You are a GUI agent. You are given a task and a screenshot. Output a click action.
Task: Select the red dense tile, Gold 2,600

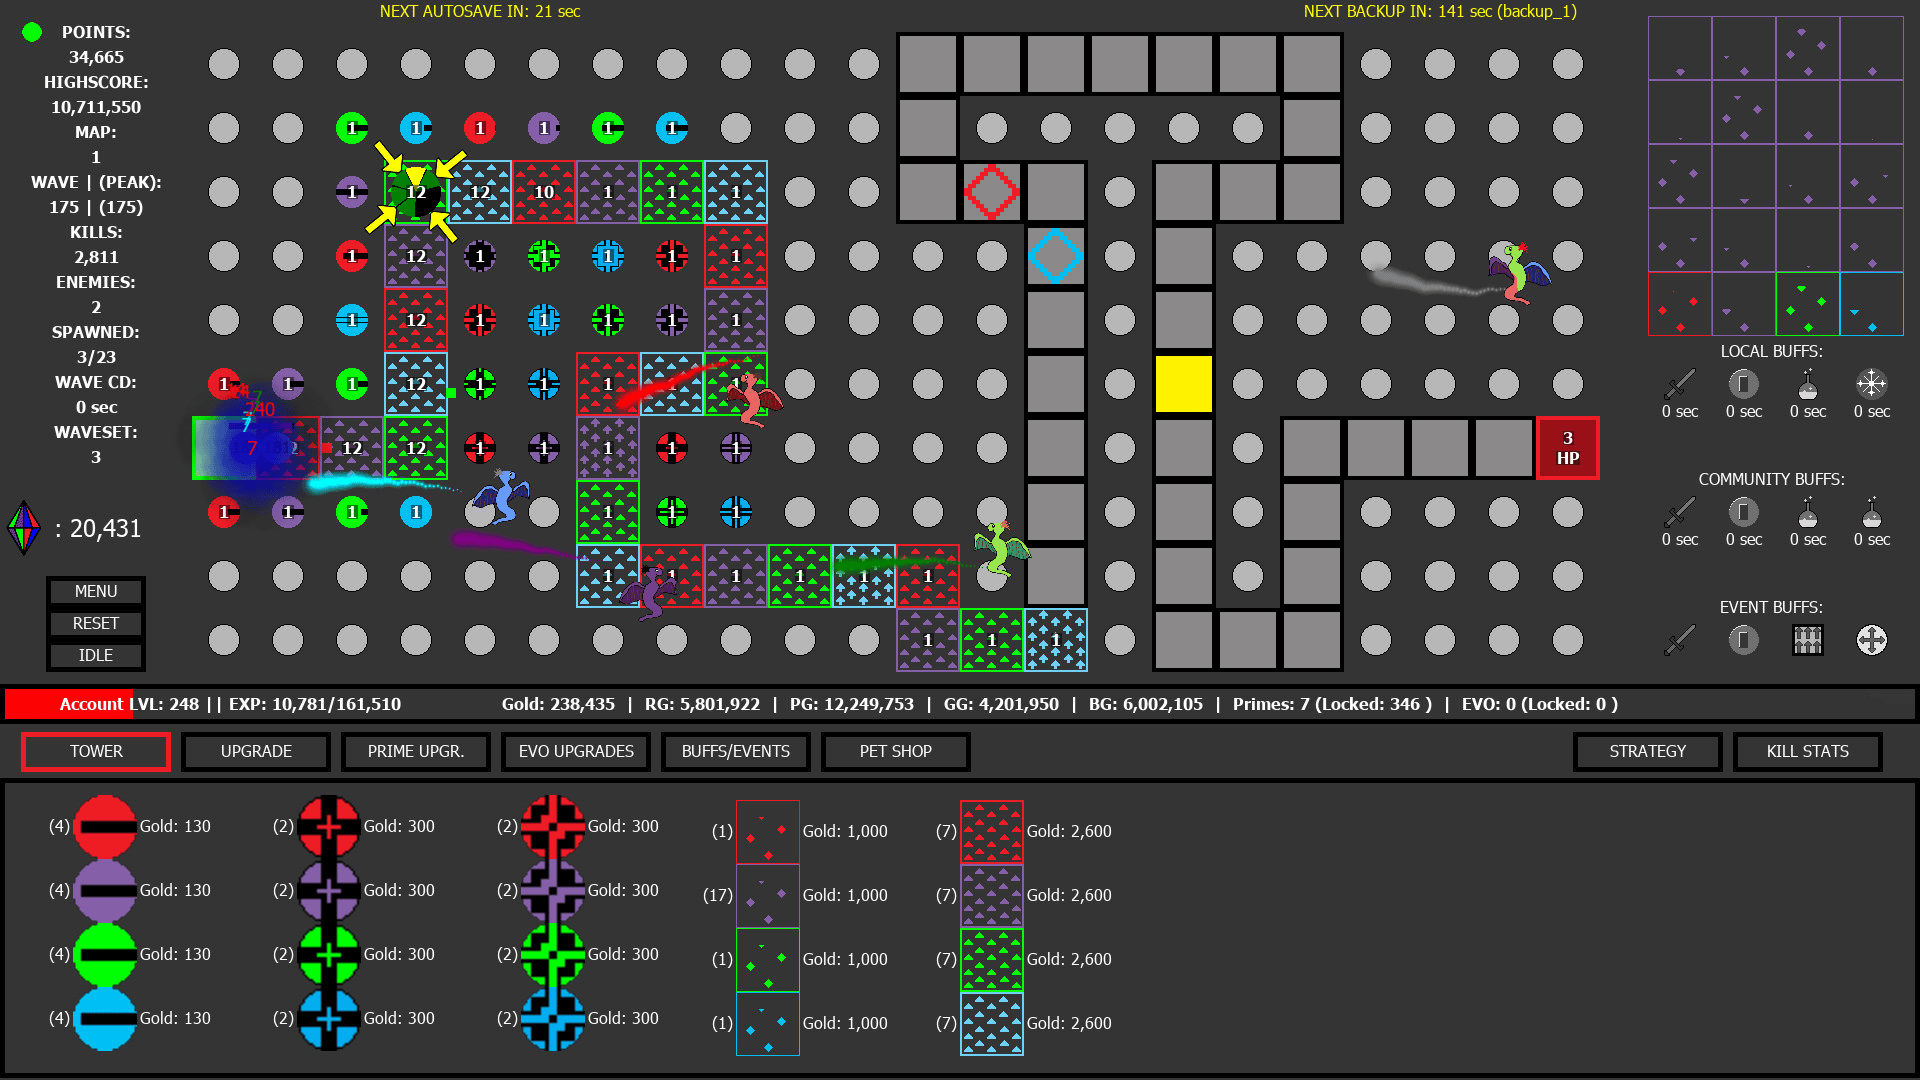point(991,831)
